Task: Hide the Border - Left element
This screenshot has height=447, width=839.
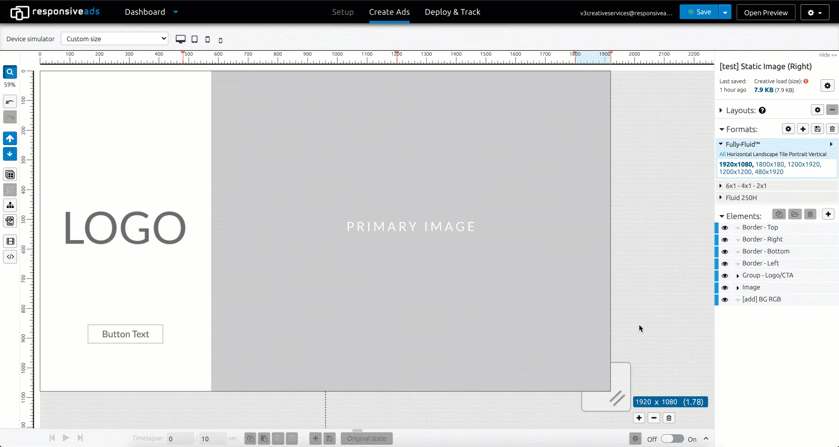Action: (x=724, y=263)
